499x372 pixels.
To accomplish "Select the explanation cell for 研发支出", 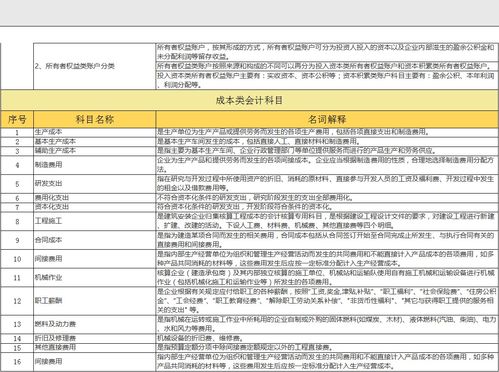I will point(327,184).
